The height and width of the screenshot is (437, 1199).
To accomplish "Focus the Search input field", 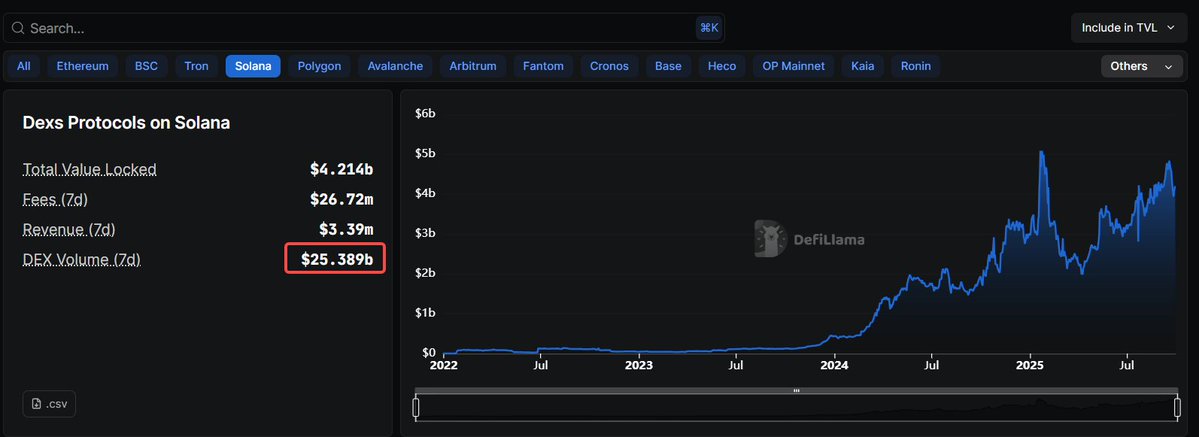I will 364,28.
